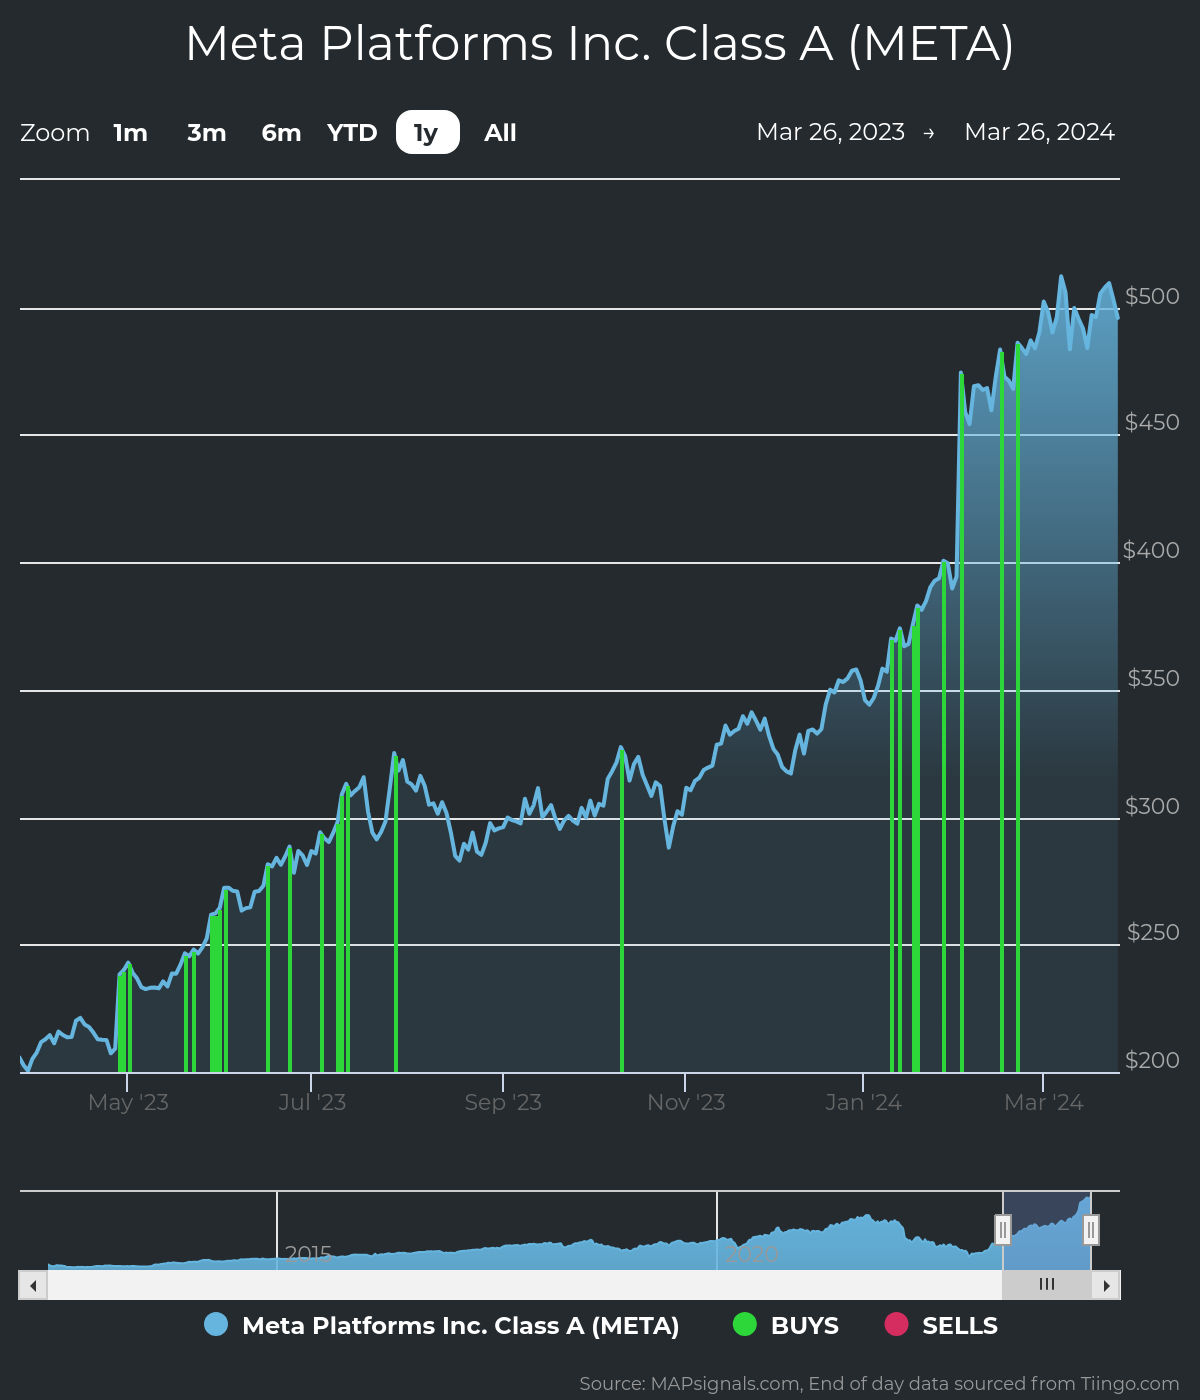This screenshot has height=1400, width=1200.
Task: Toggle the blue META series legend dot
Action: point(216,1325)
